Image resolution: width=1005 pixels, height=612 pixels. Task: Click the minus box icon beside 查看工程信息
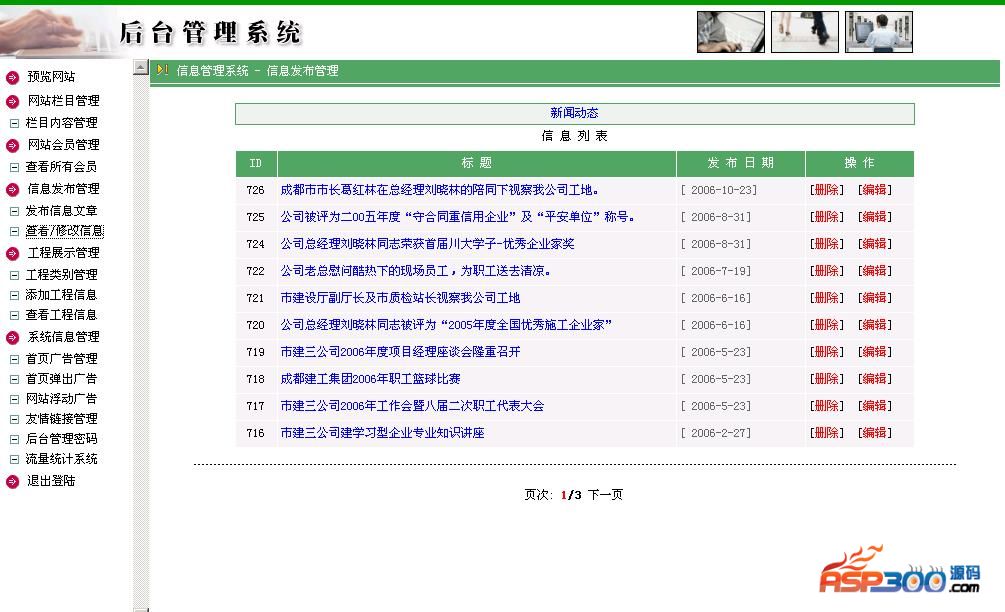[14, 315]
